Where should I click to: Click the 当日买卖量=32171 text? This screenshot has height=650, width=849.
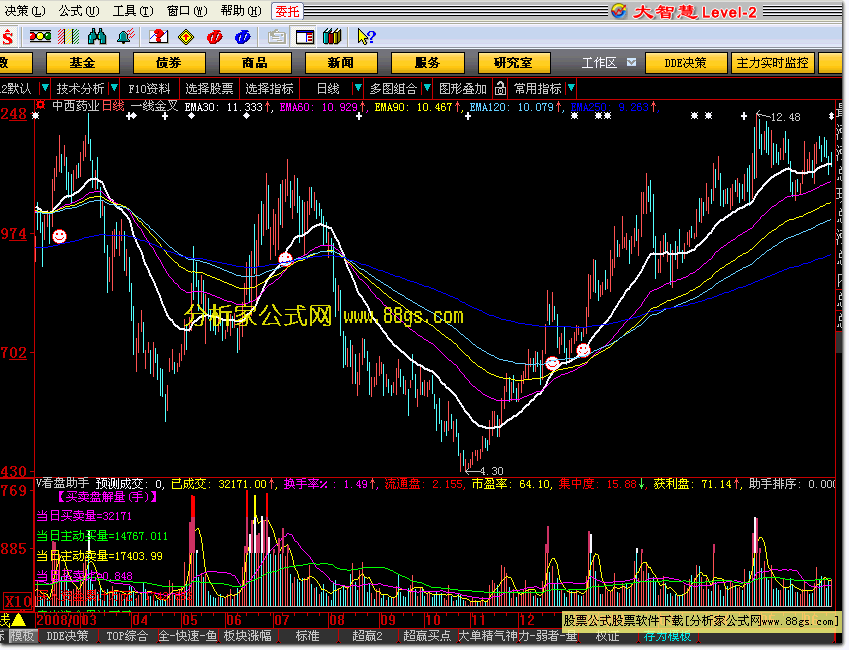84,516
